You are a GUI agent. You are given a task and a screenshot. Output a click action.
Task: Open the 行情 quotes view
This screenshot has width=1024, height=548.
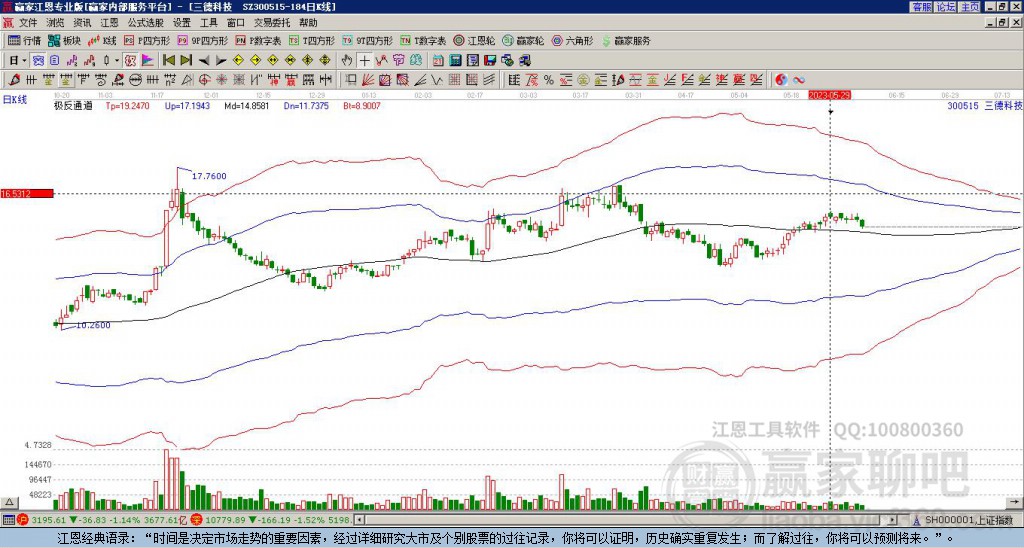[24, 40]
